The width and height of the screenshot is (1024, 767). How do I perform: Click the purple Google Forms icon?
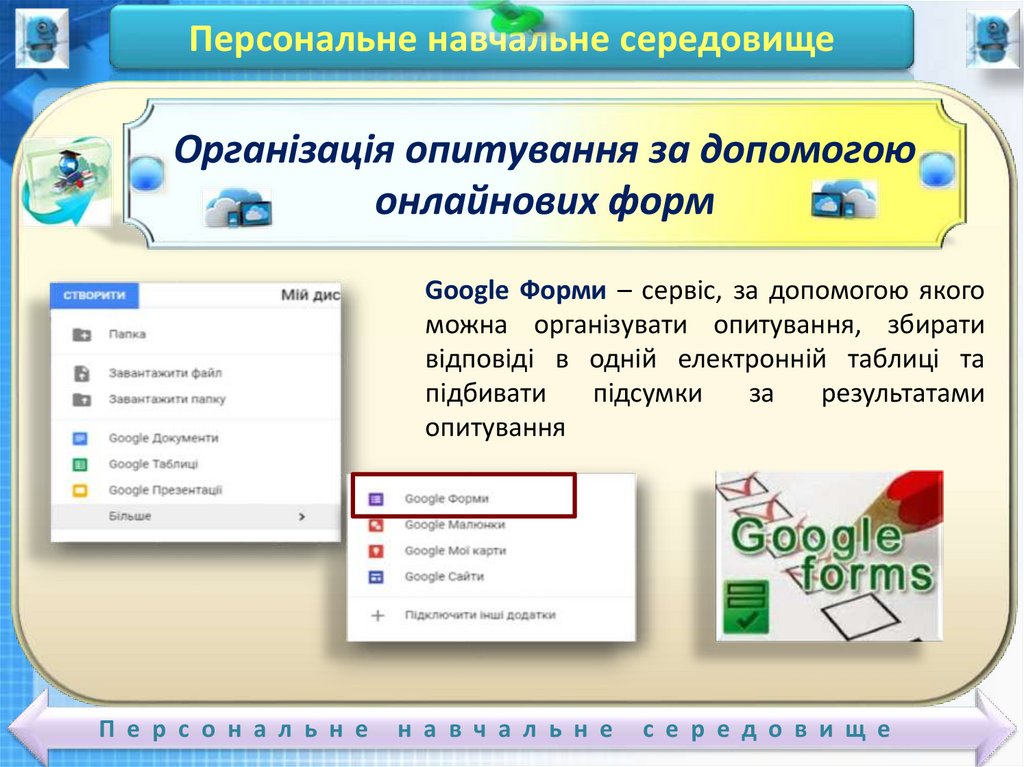pyautogui.click(x=376, y=499)
